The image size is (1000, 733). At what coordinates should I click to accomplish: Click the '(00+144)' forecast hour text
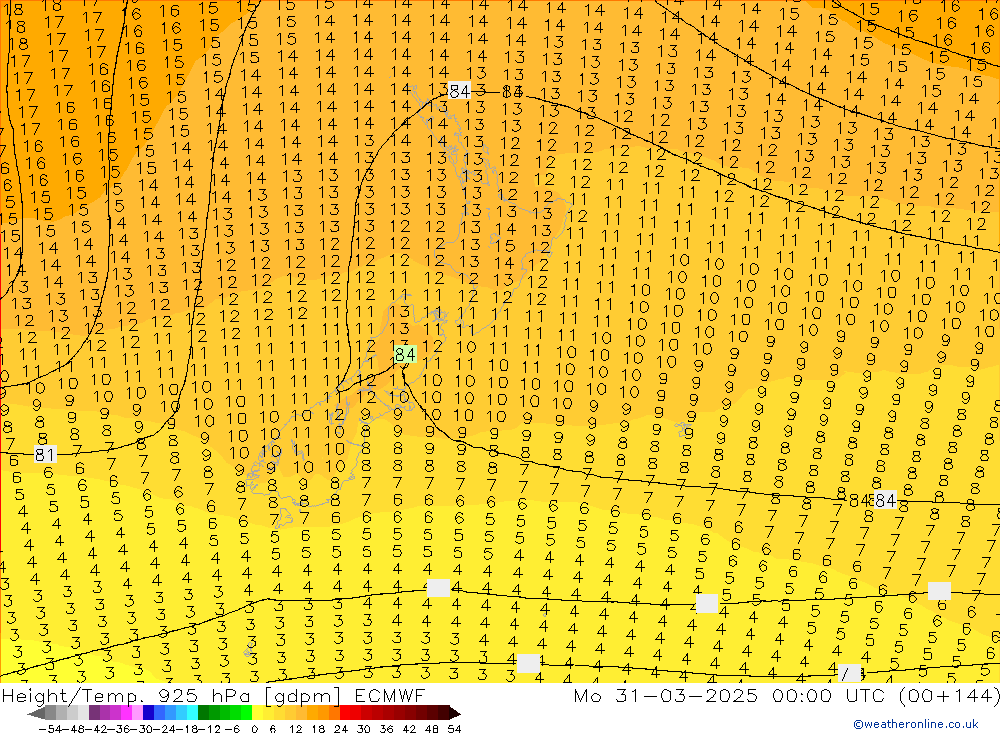click(x=948, y=695)
